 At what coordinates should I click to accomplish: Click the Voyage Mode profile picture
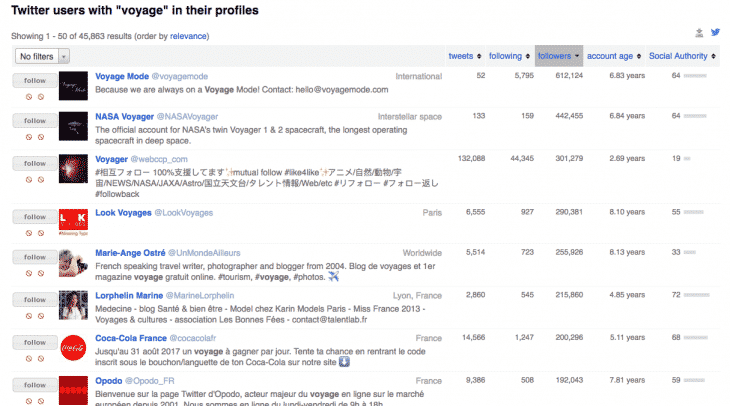74,85
